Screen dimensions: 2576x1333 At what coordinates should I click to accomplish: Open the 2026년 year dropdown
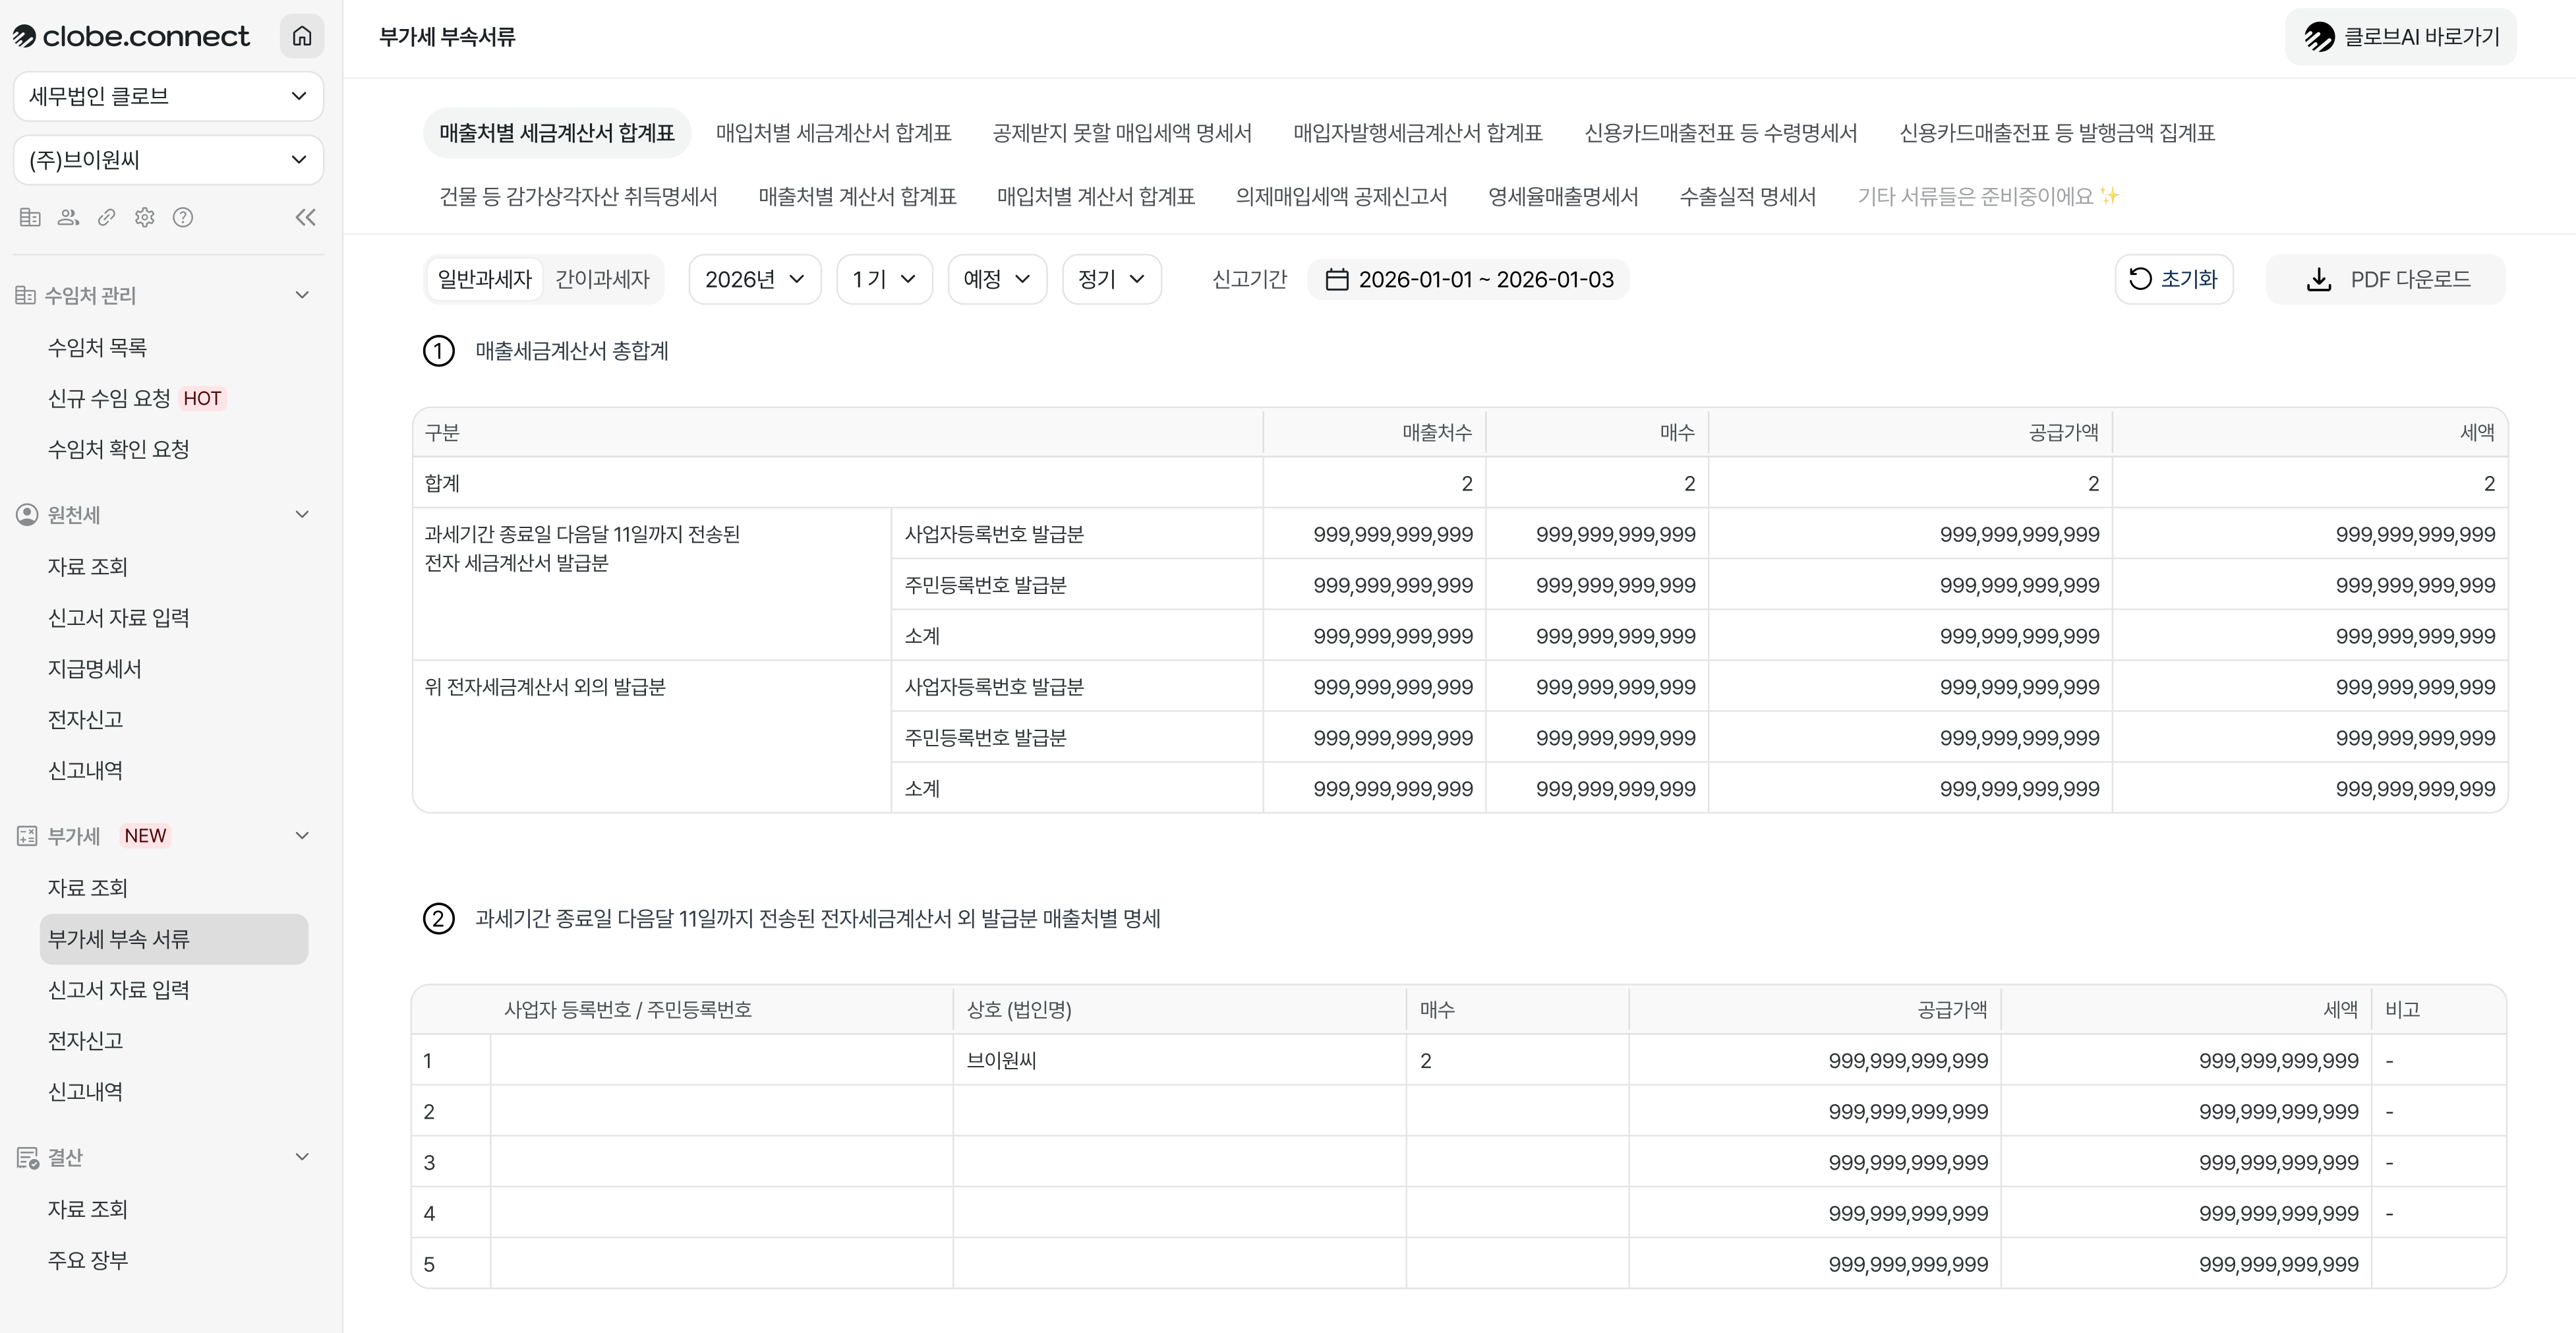point(755,279)
